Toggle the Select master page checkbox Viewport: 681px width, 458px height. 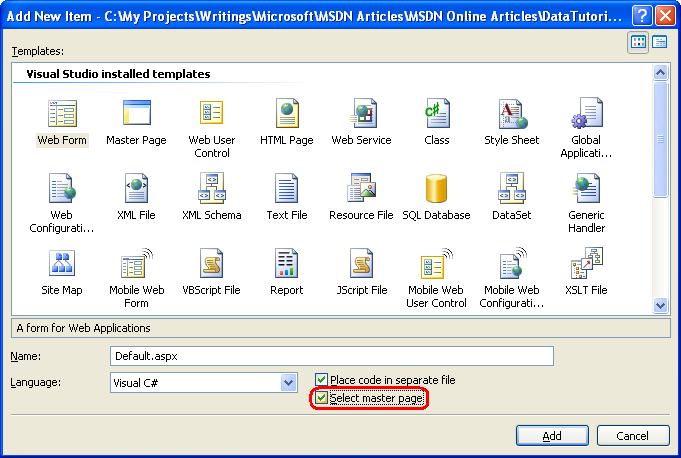tap(321, 398)
